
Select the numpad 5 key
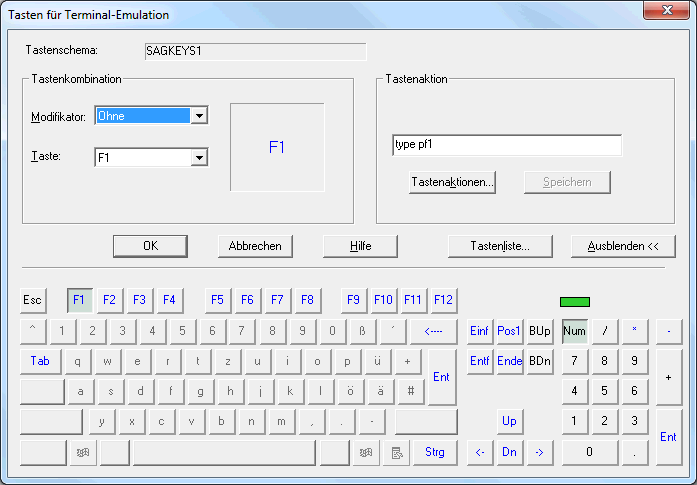pos(605,391)
